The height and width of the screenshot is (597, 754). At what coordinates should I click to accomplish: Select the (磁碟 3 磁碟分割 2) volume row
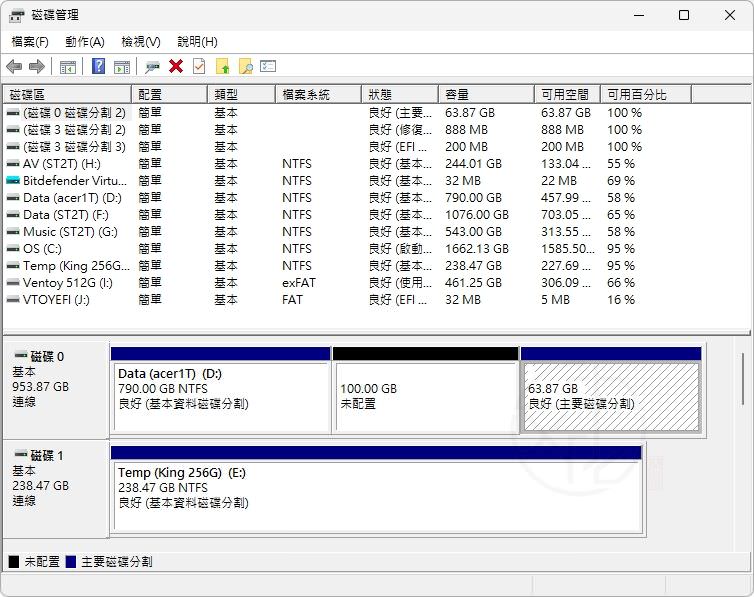[376, 130]
